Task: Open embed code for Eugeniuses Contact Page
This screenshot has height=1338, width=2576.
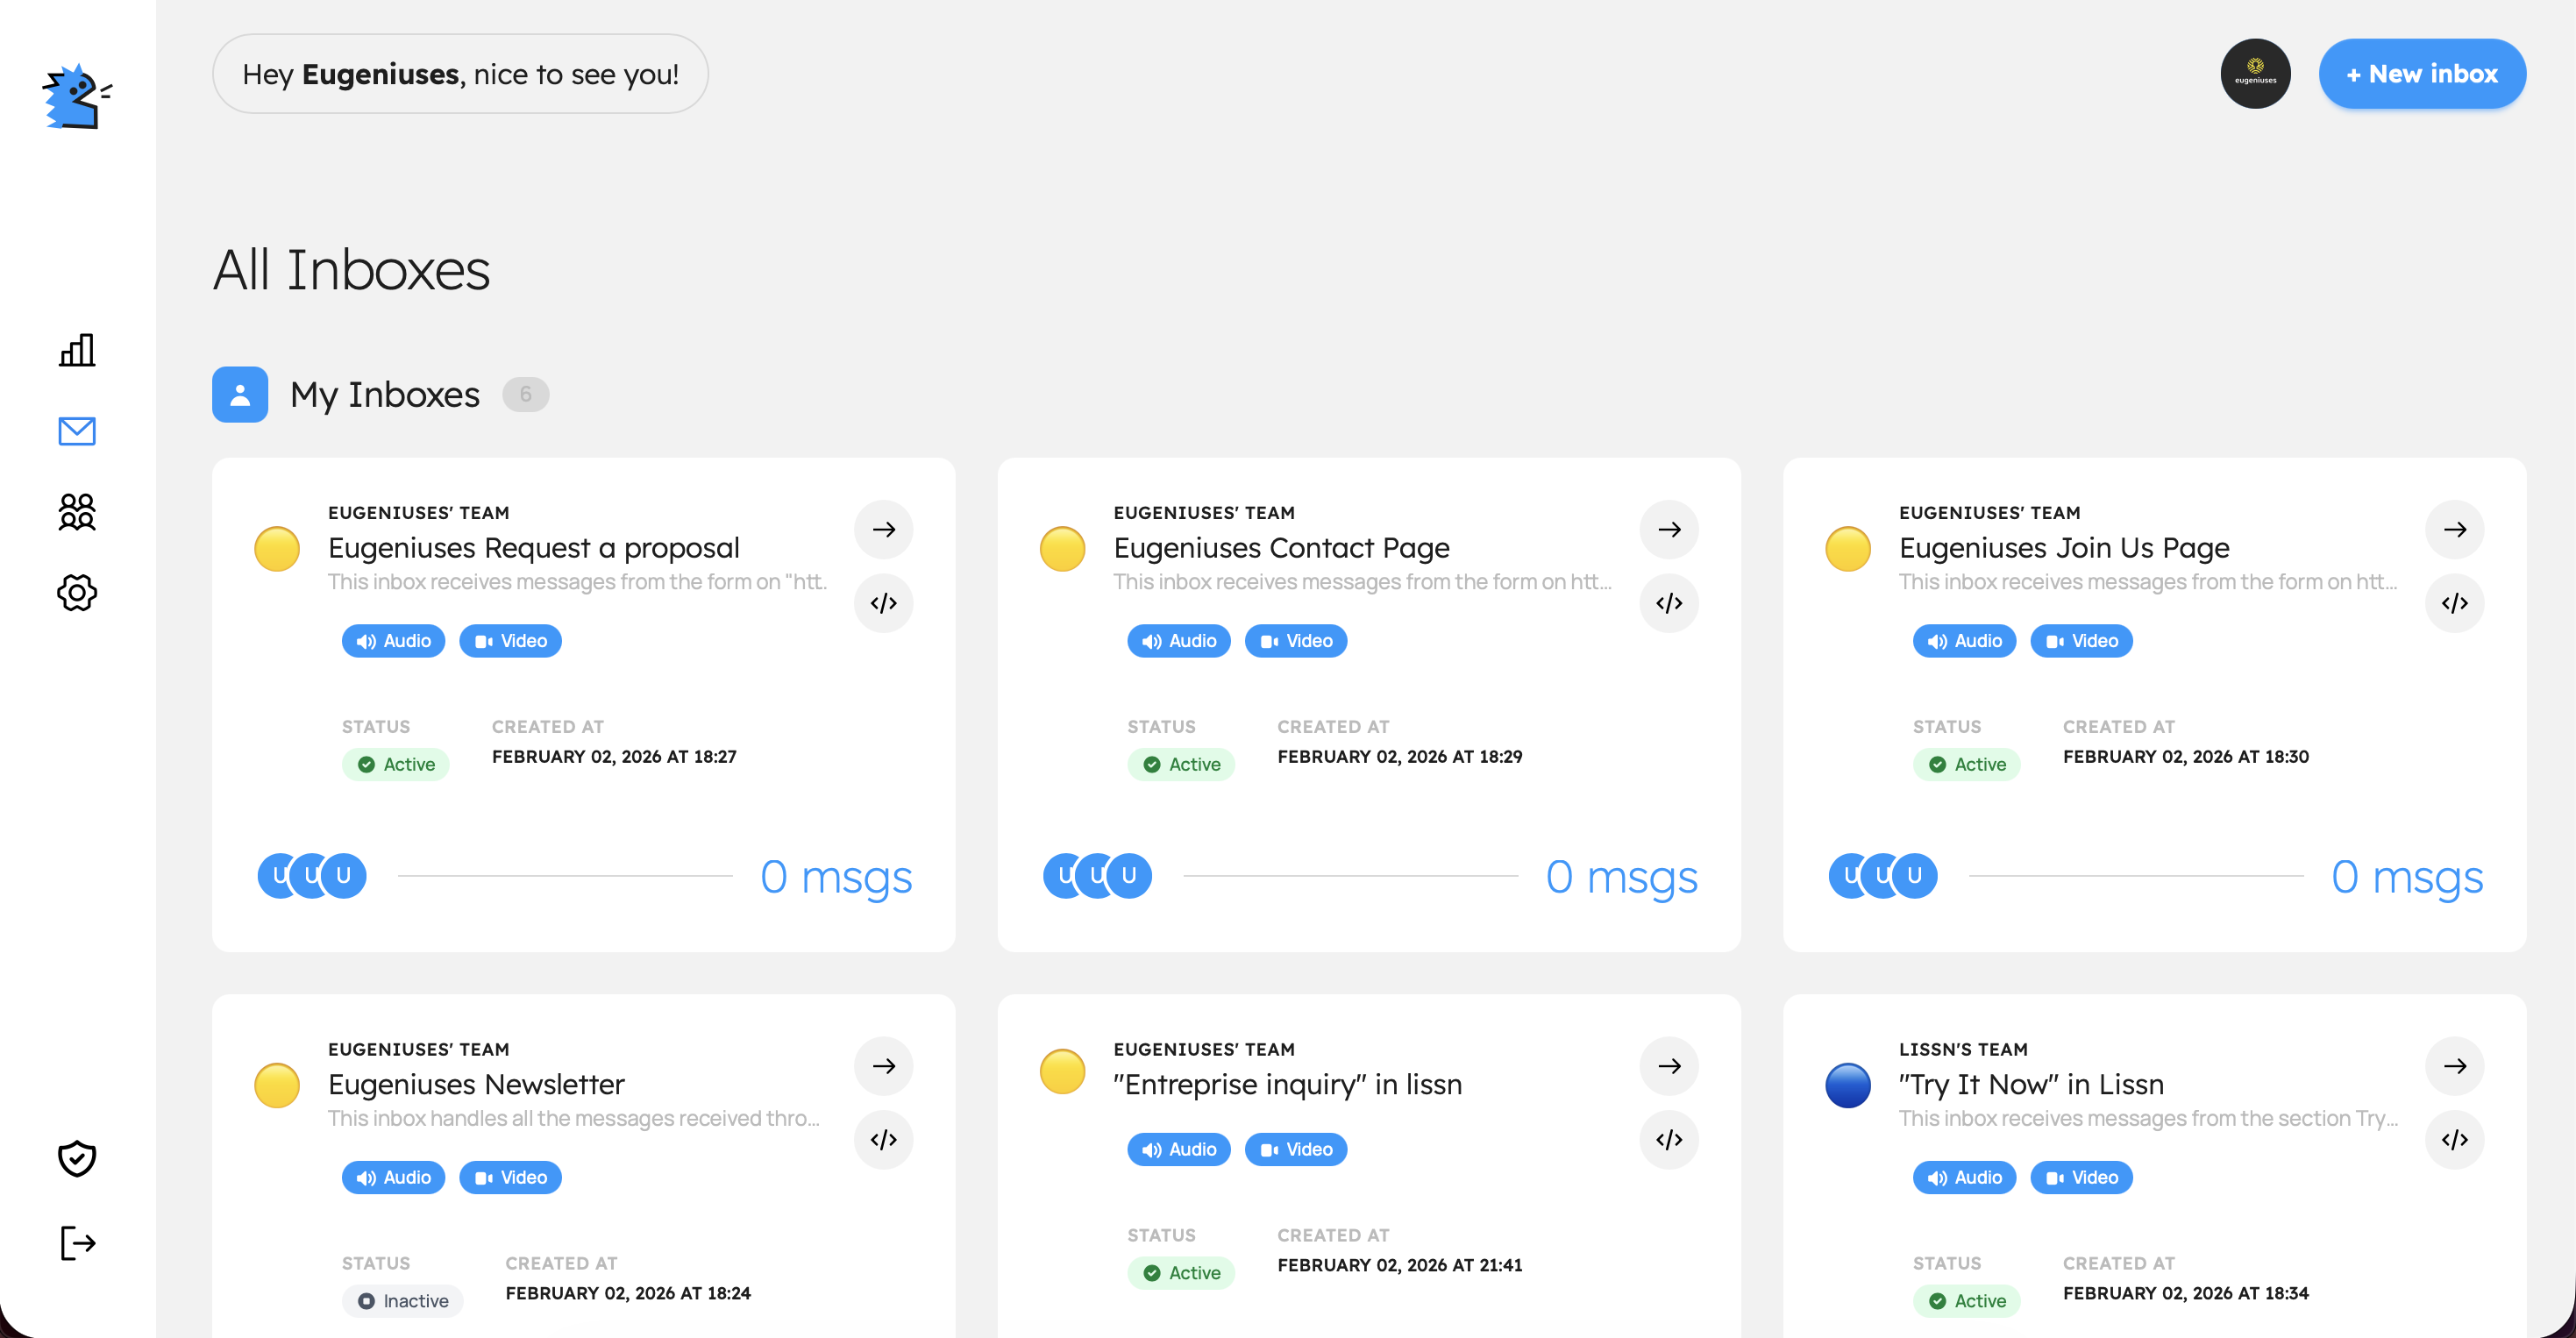Action: coord(1668,603)
